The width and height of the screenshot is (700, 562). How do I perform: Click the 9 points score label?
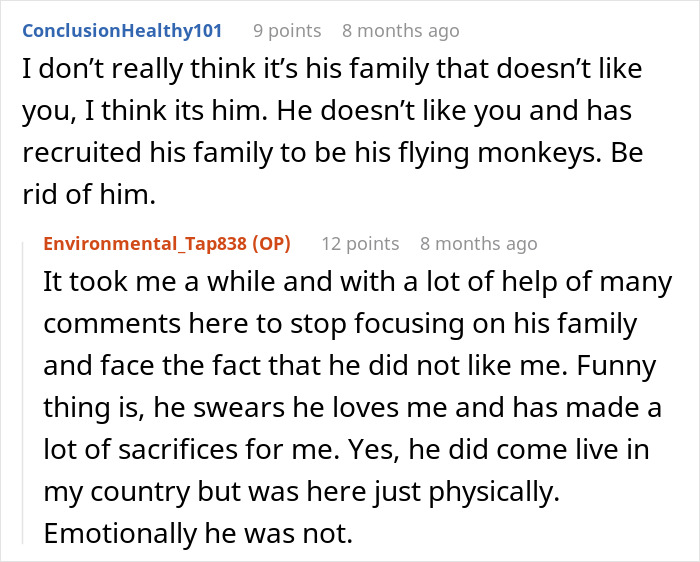287,31
